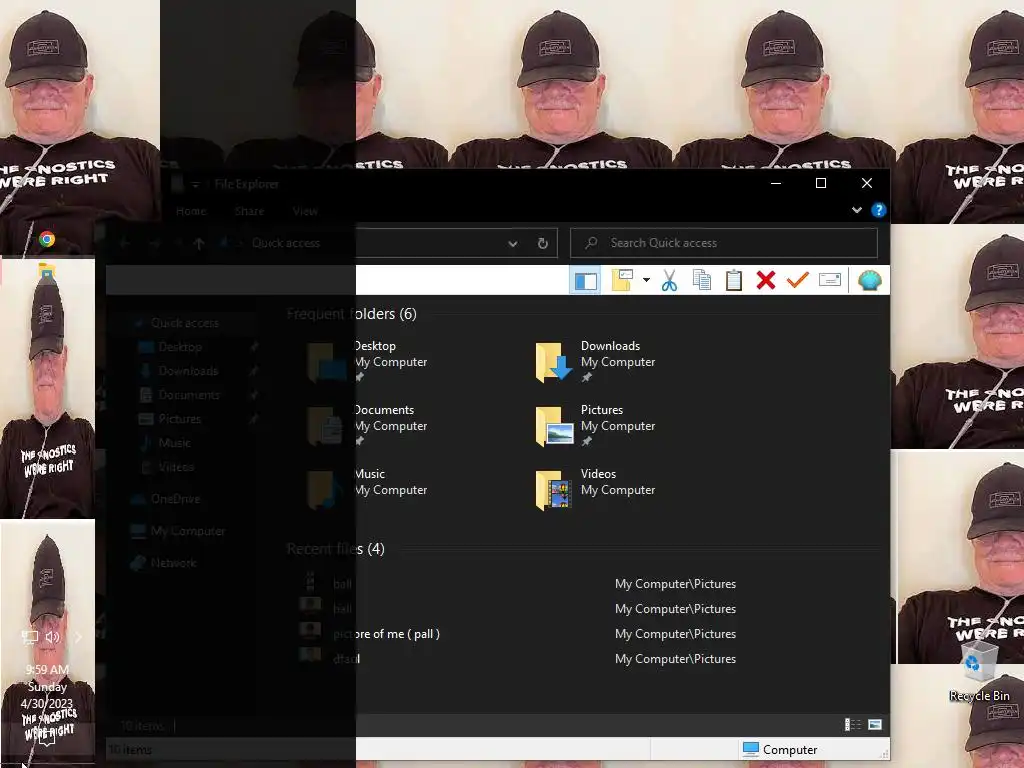Select Quick access in navigation tree
Screen dimensions: 1024x768
185,323
